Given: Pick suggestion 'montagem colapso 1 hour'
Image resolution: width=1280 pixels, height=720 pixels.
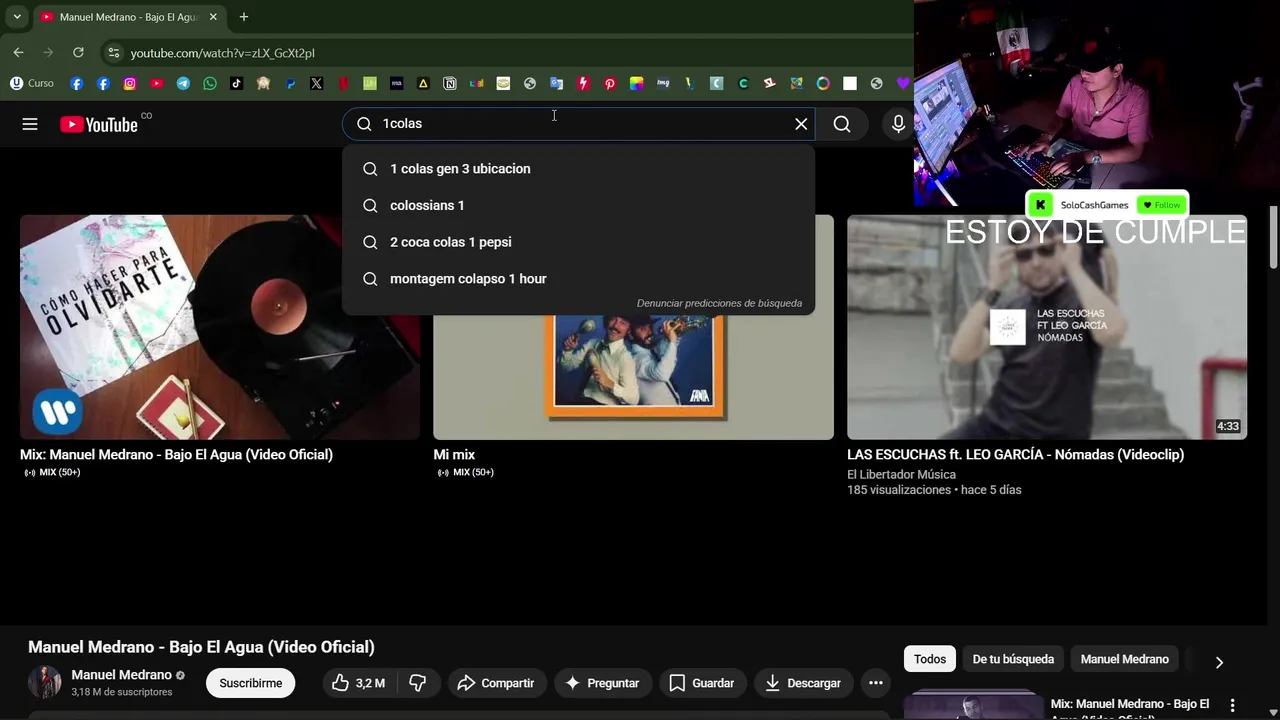Looking at the screenshot, I should [x=578, y=279].
